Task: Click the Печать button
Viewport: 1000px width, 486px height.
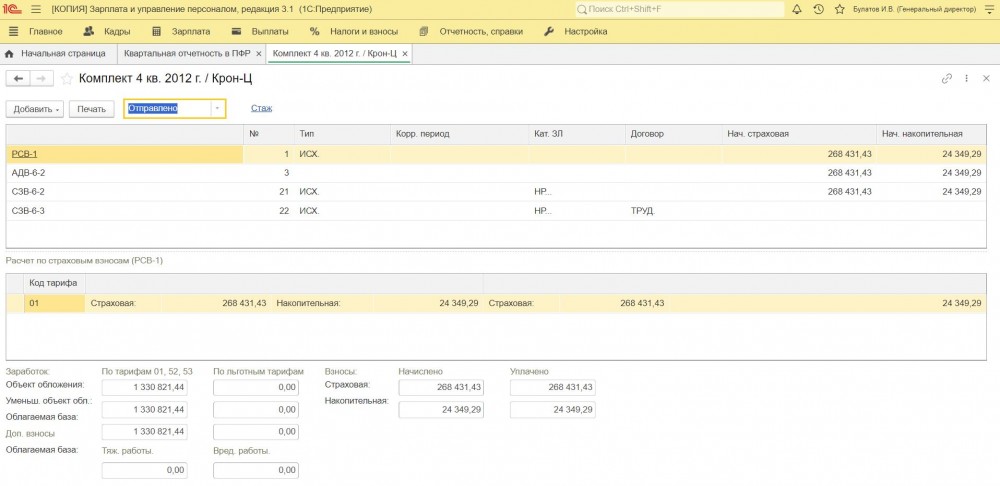Action: (91, 109)
